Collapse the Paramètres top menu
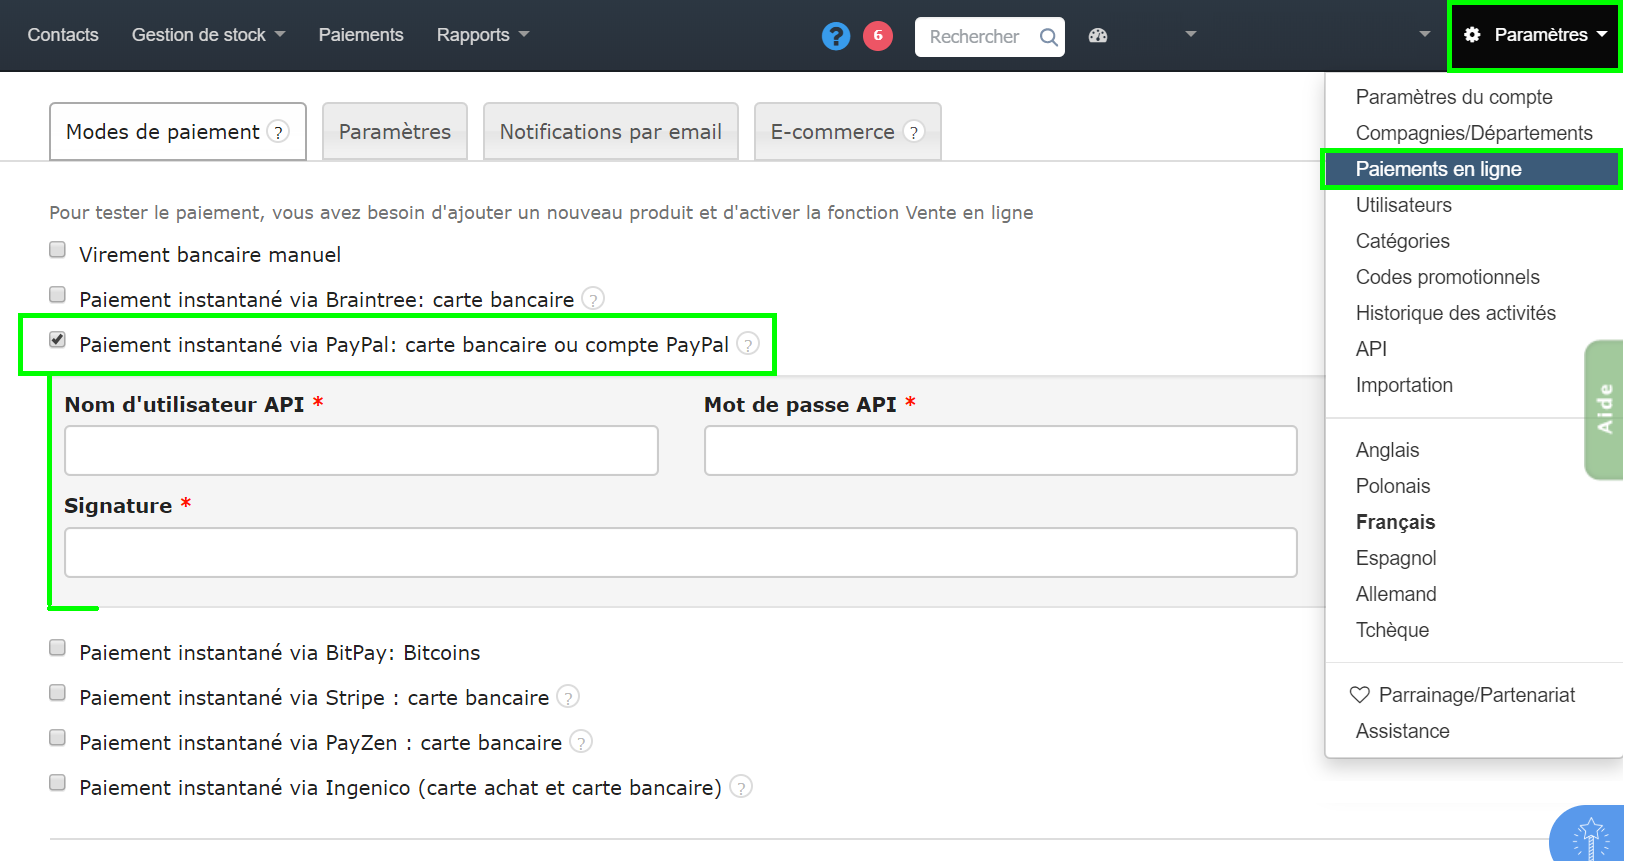 (1535, 36)
